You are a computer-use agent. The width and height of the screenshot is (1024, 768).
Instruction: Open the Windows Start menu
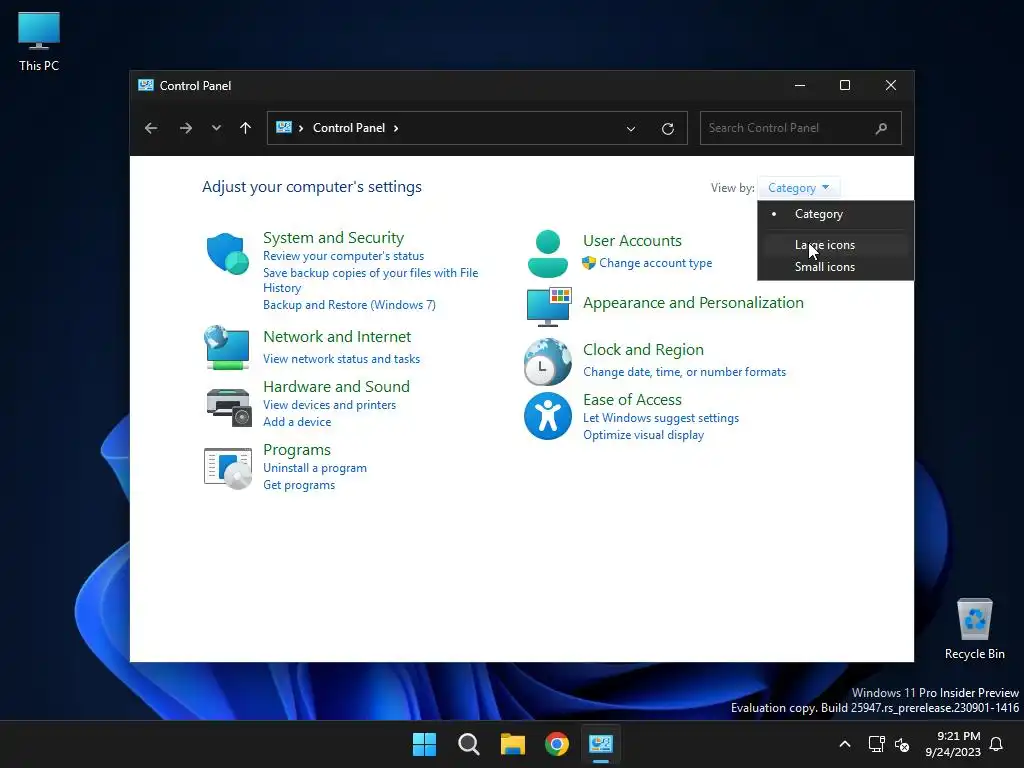point(424,744)
